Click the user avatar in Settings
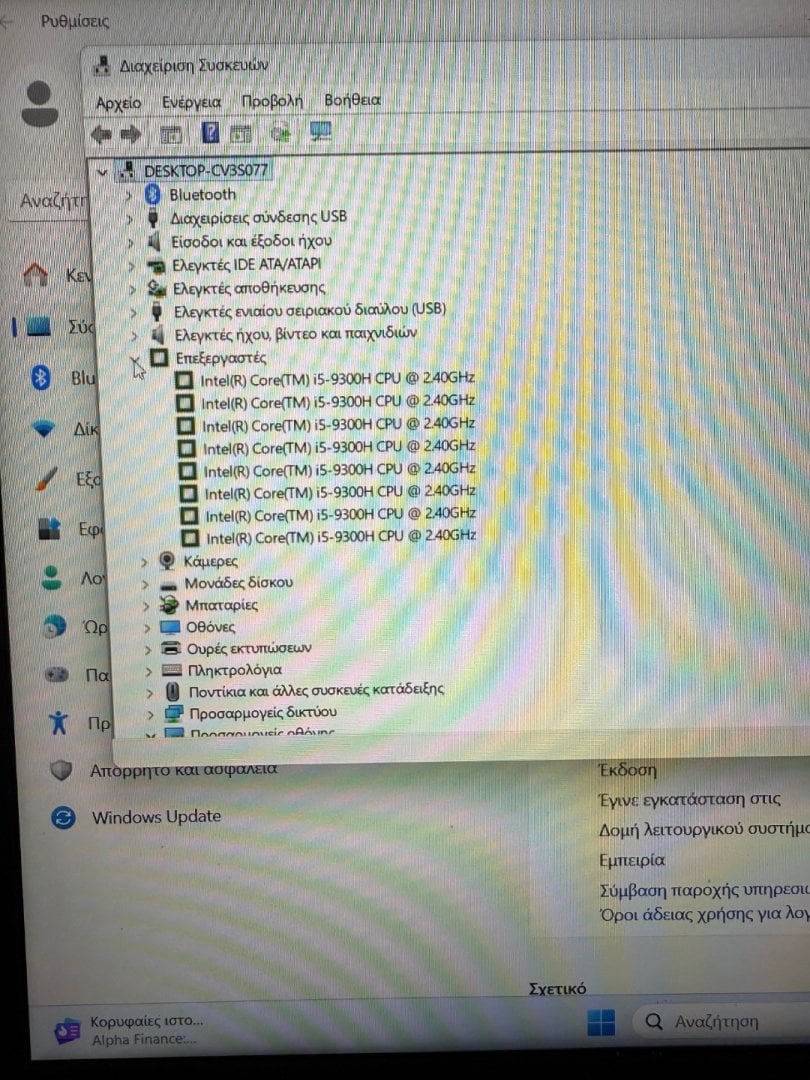810x1080 pixels. (x=40, y=103)
